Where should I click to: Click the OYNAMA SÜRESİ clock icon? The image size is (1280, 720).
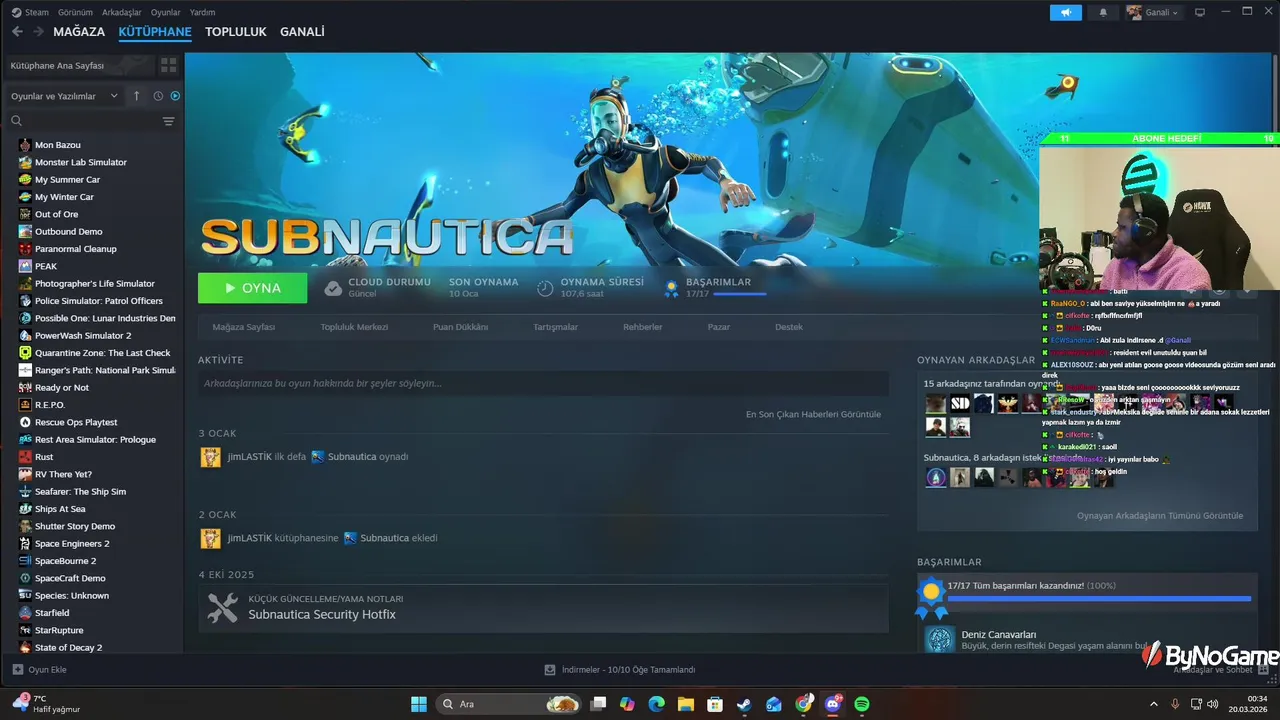pos(545,288)
